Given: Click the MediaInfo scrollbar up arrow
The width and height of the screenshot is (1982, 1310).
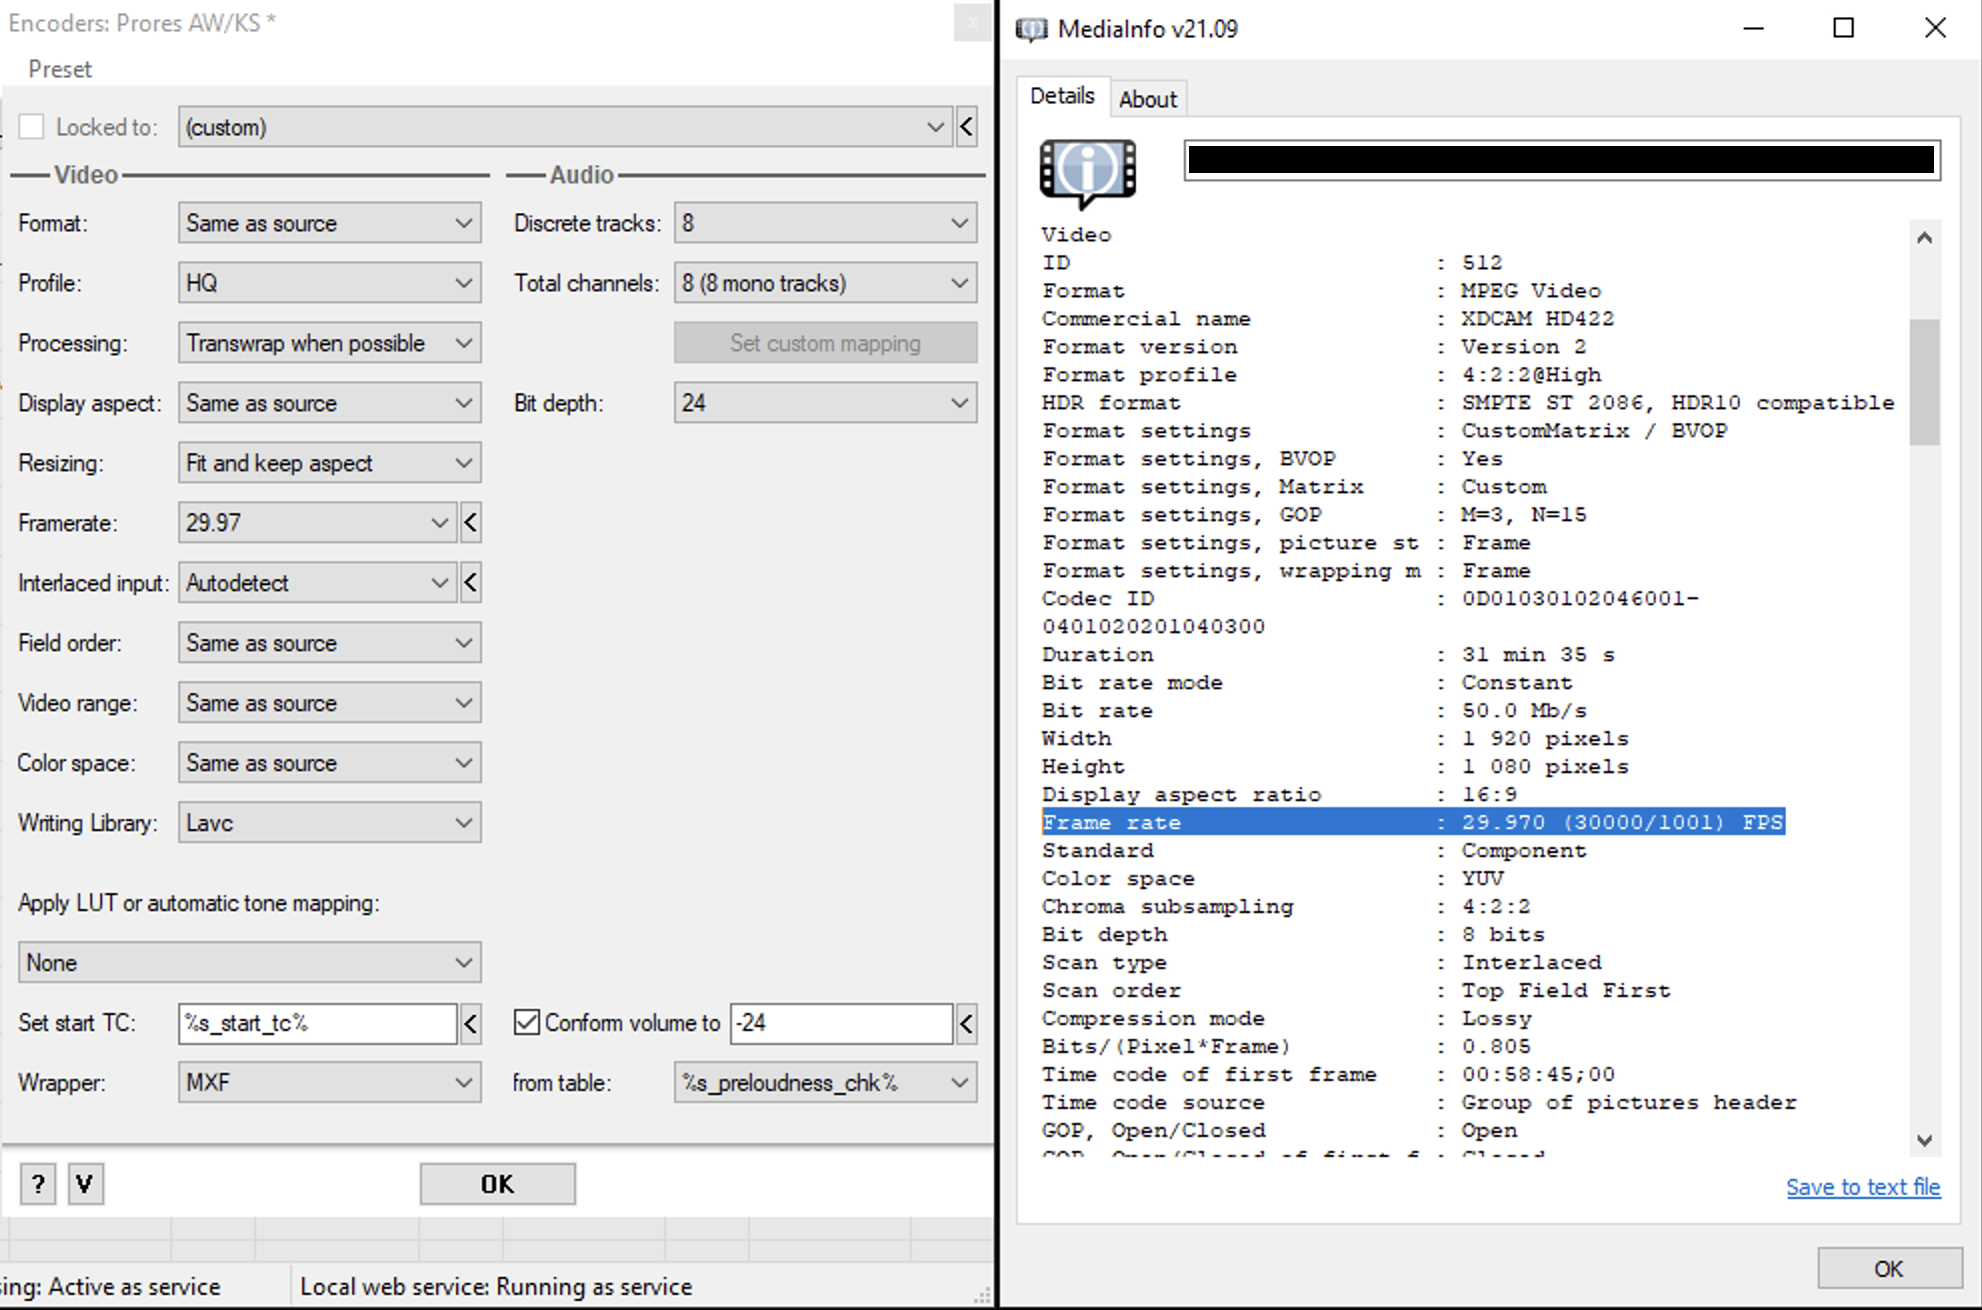Looking at the screenshot, I should pos(1924,238).
